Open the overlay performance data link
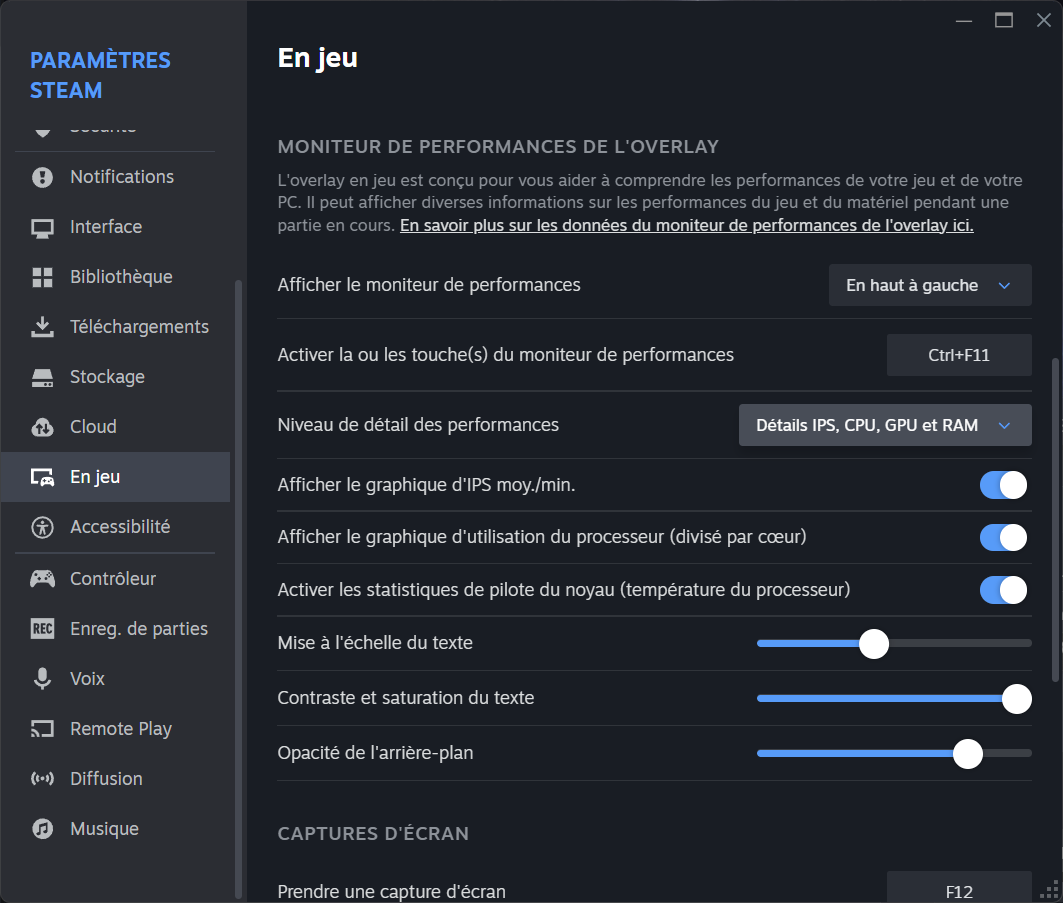Screen dimensions: 1063x903 pos(686,226)
